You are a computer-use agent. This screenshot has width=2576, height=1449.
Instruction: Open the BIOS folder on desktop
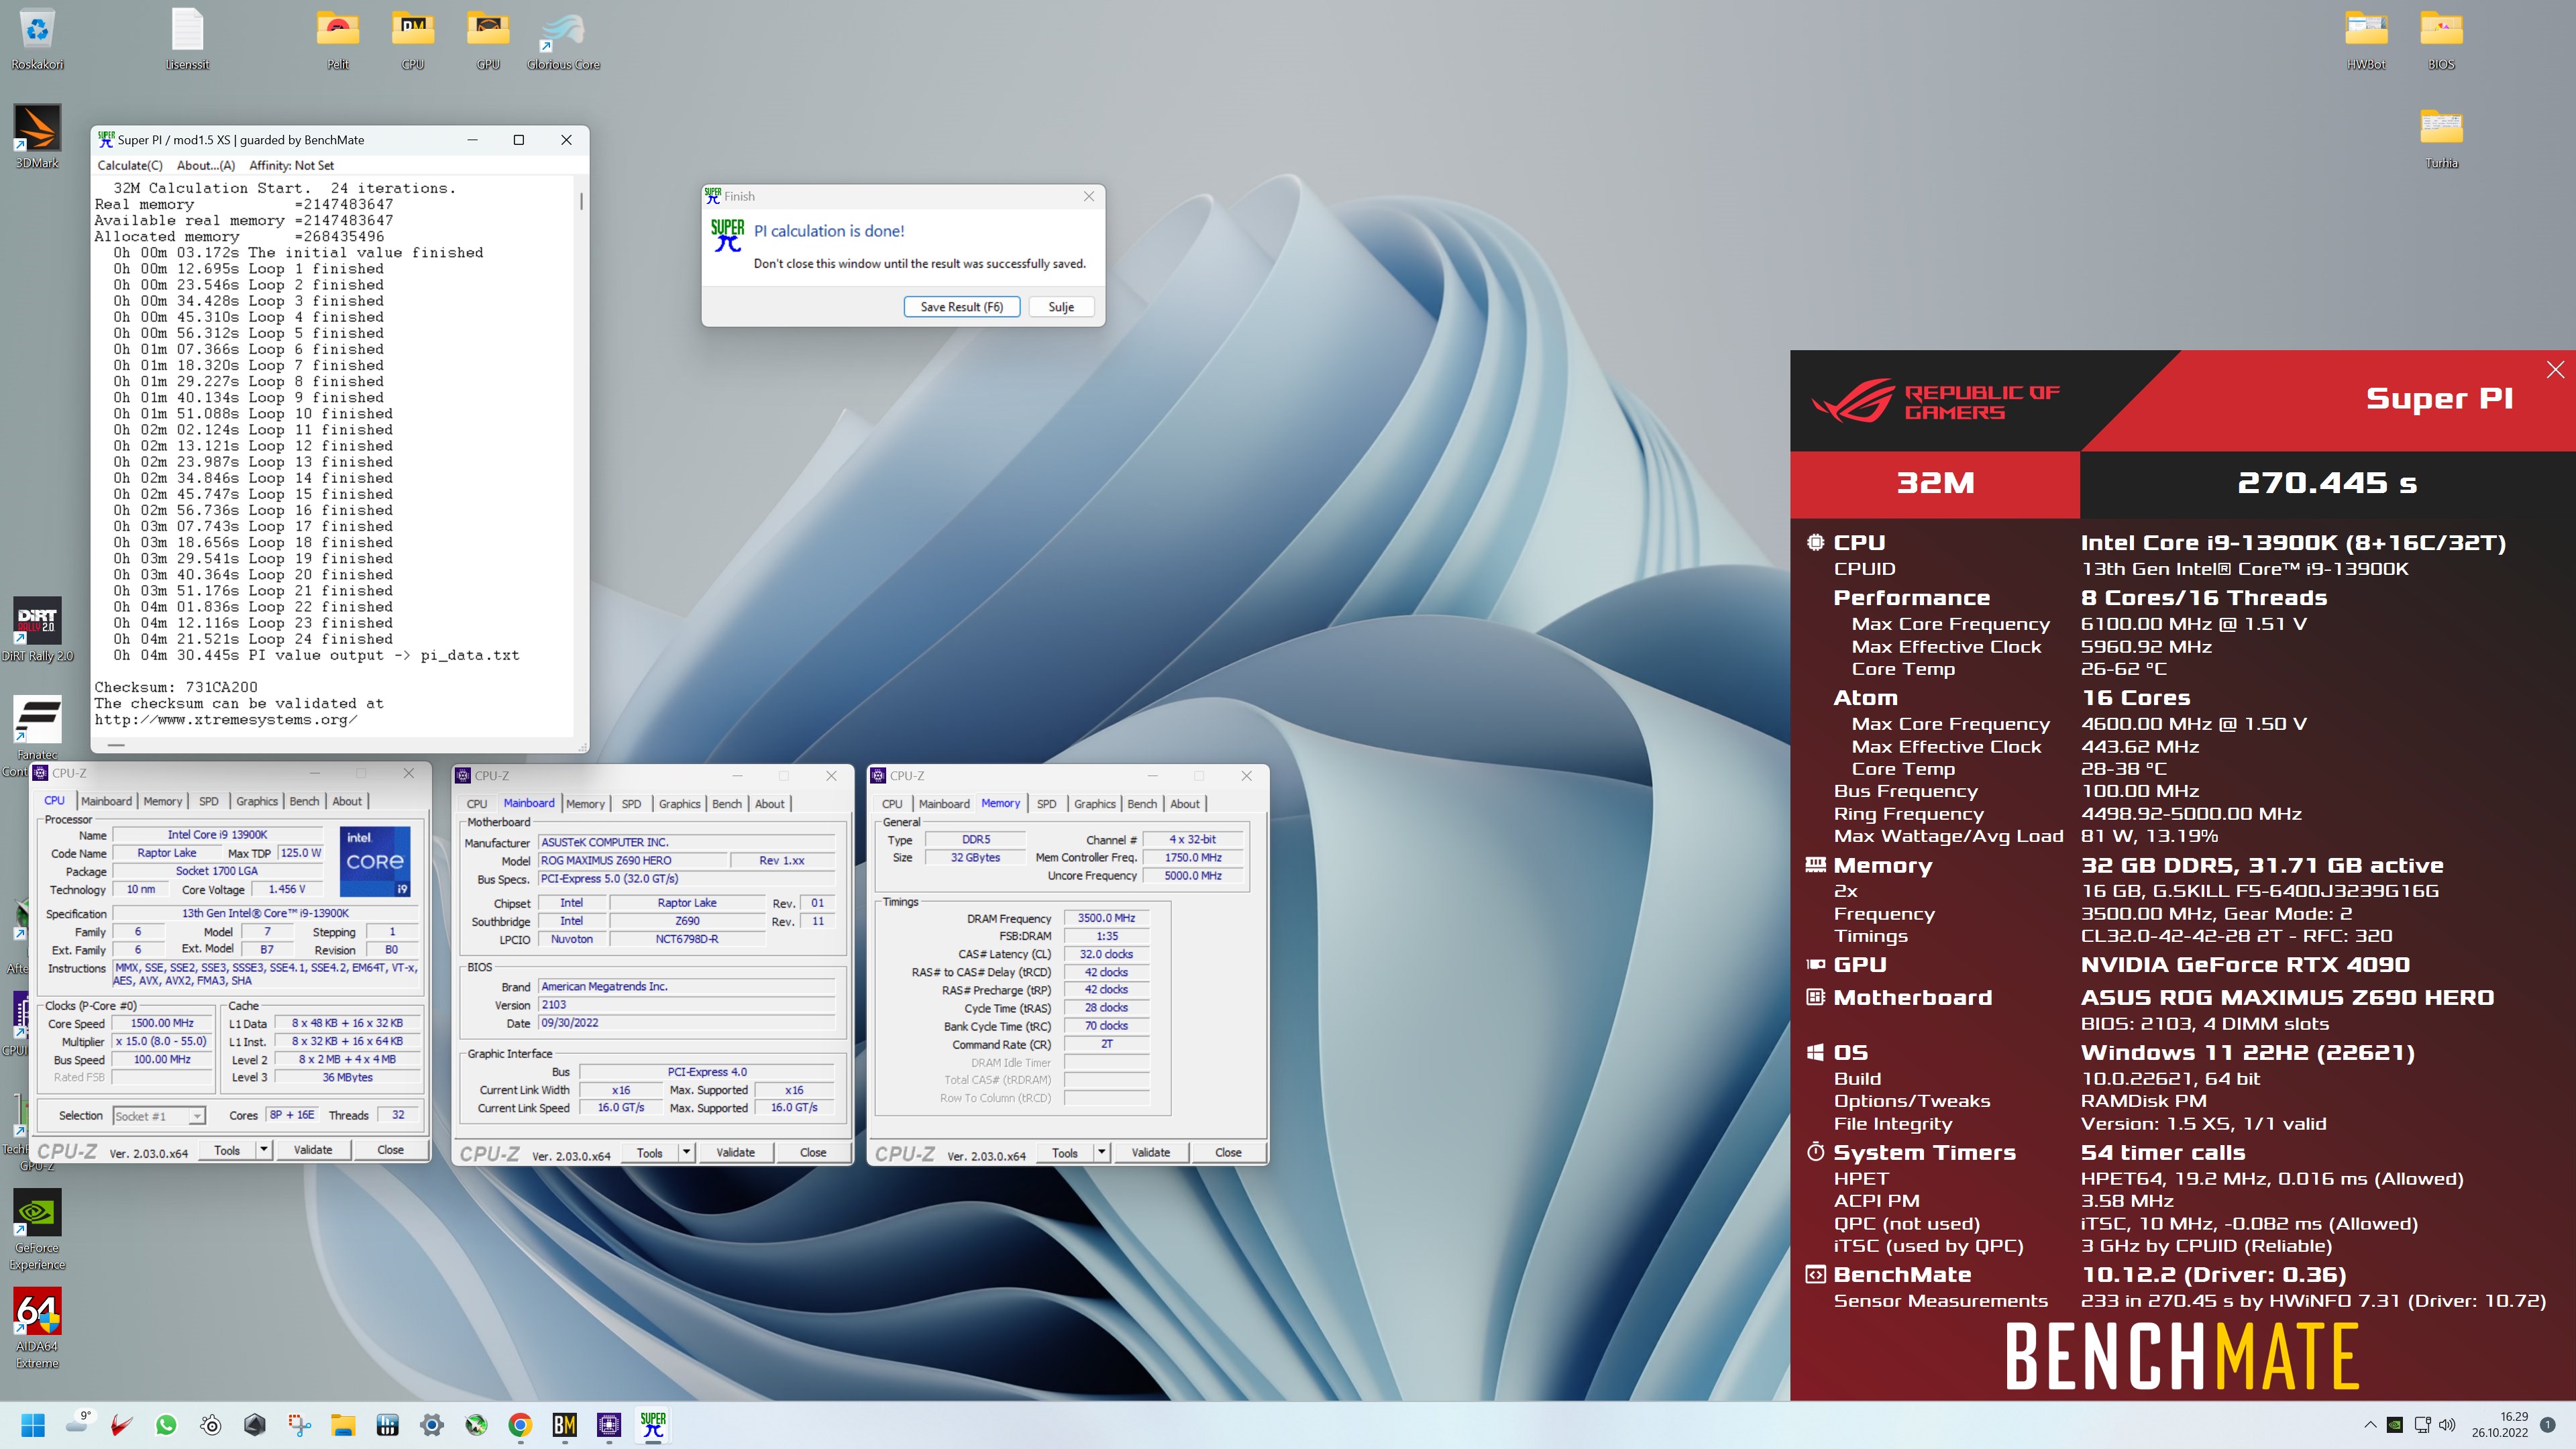pos(2441,38)
